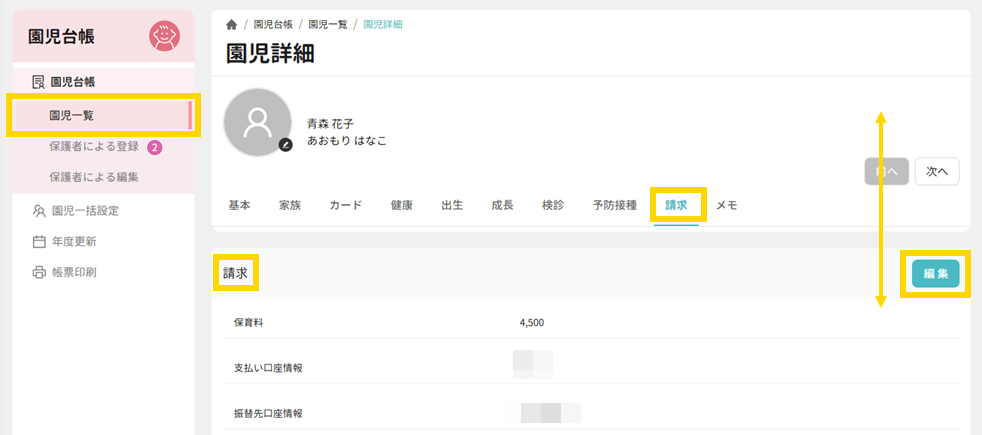Click the smiley face logo icon

click(164, 37)
